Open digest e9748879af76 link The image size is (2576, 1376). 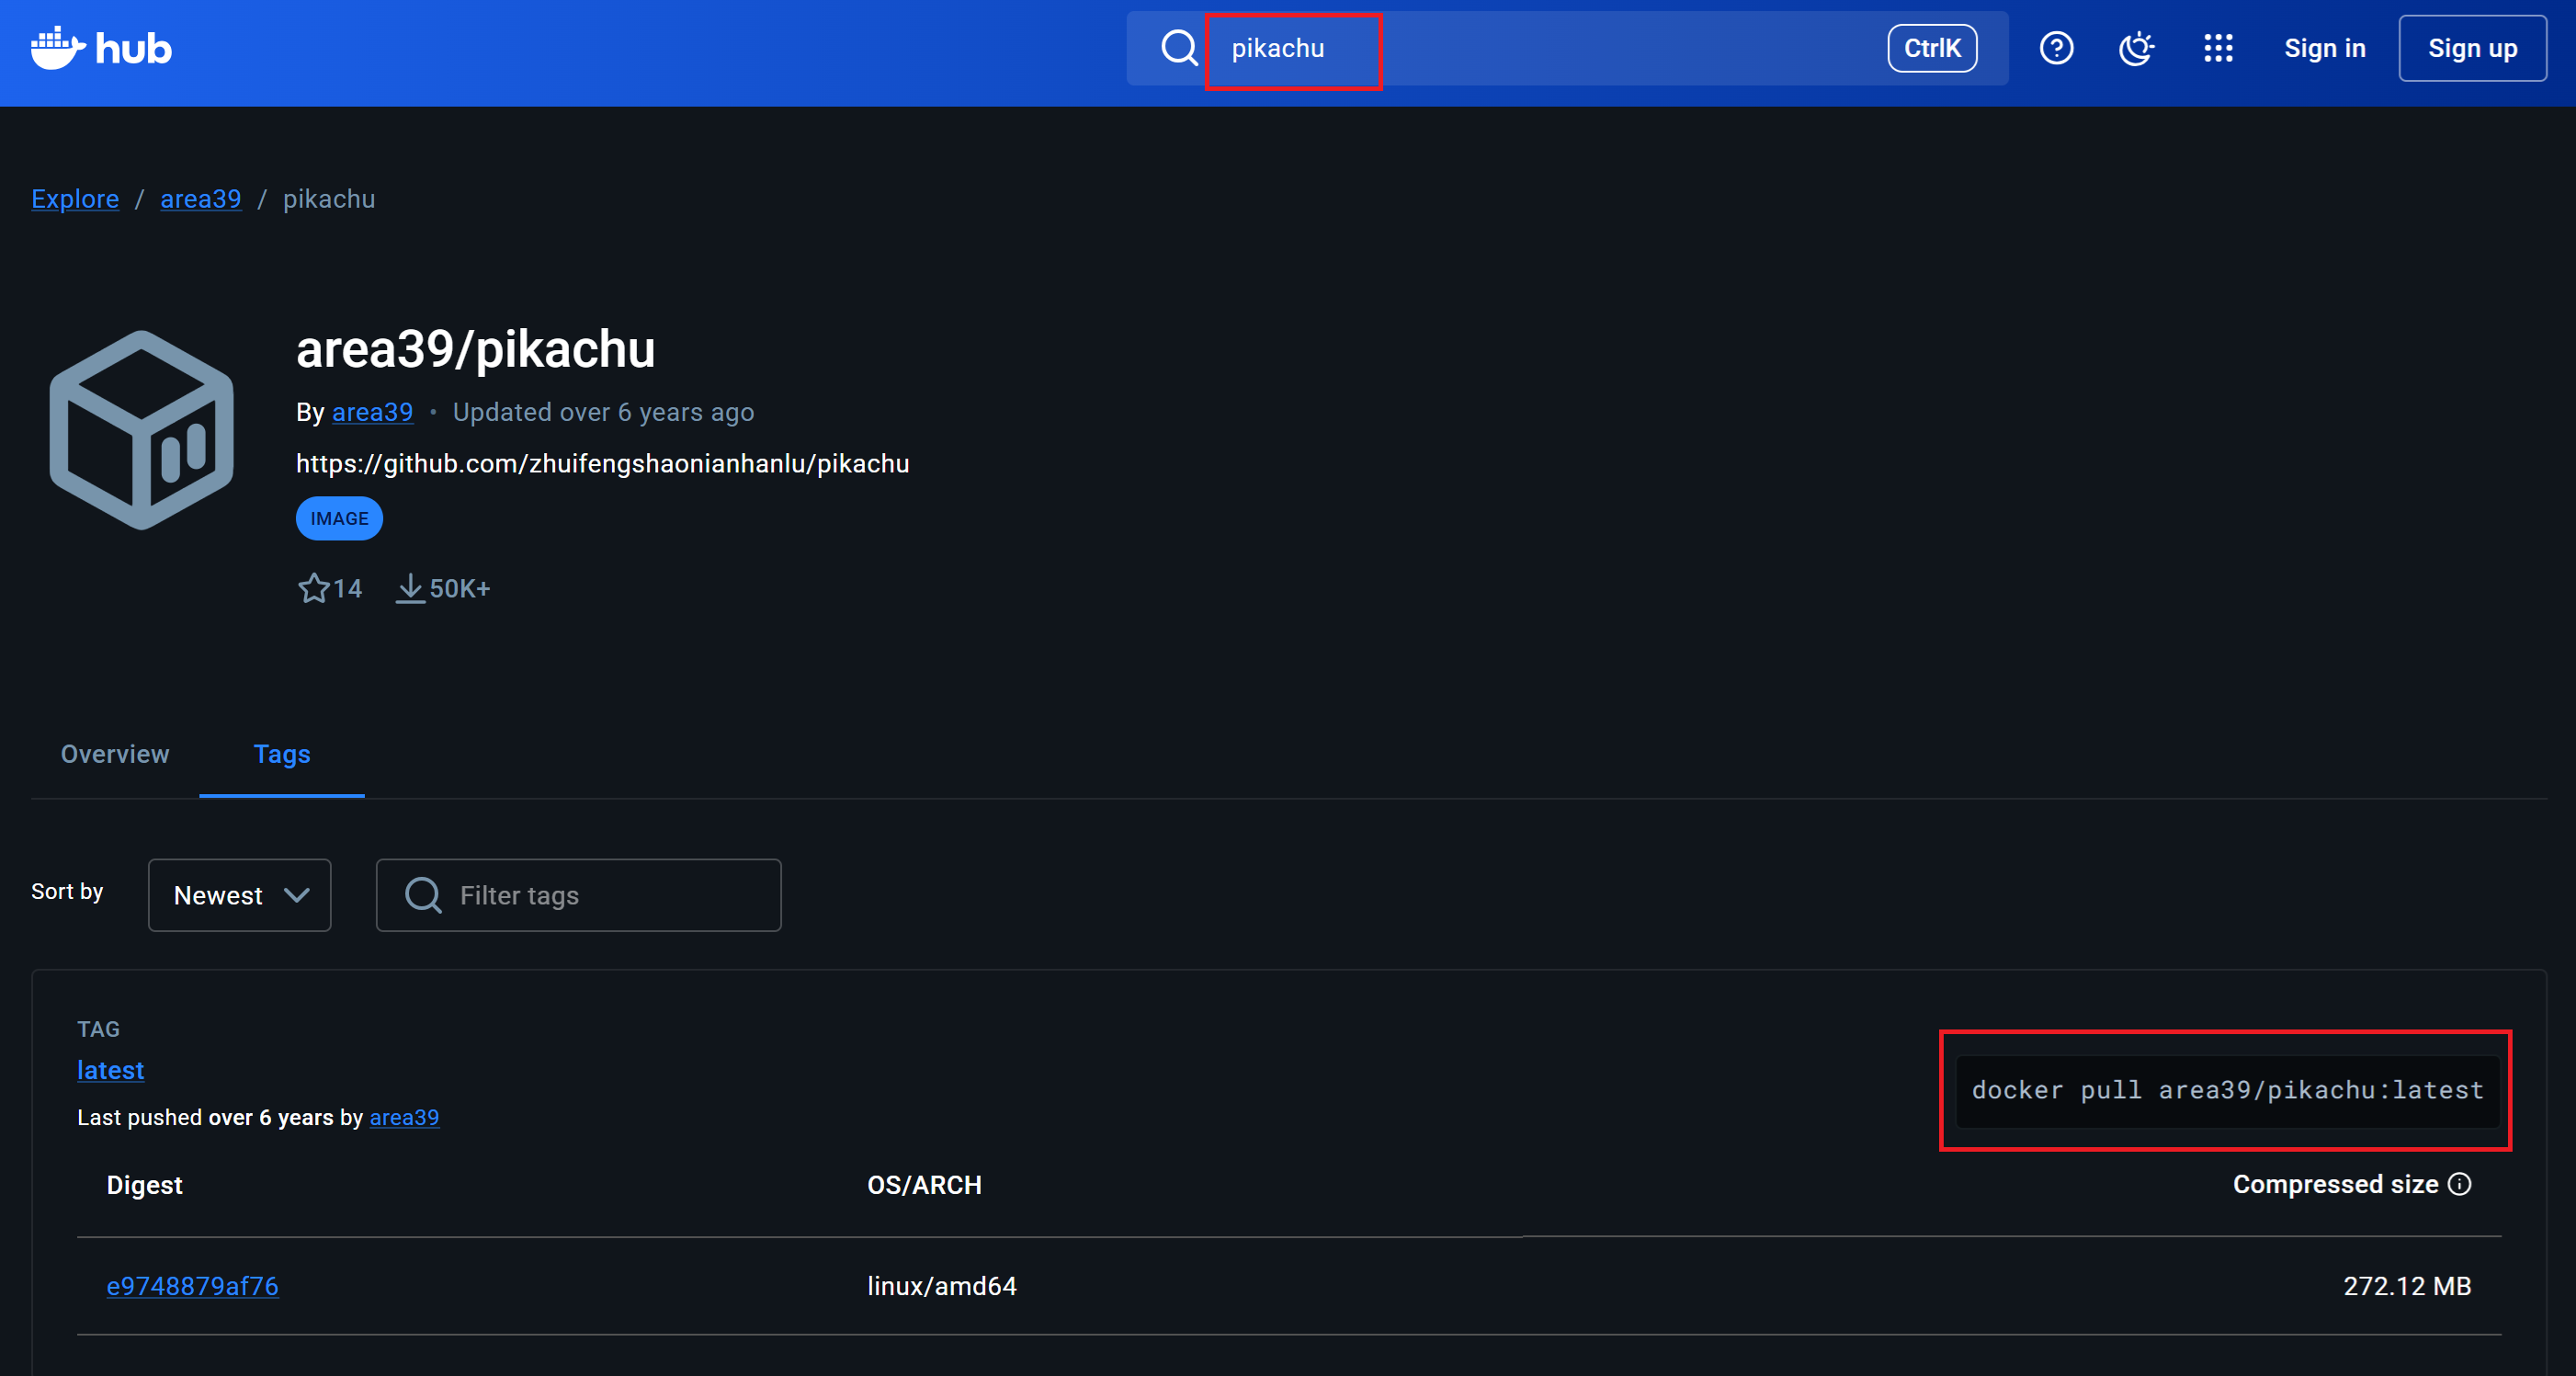pyautogui.click(x=192, y=1286)
